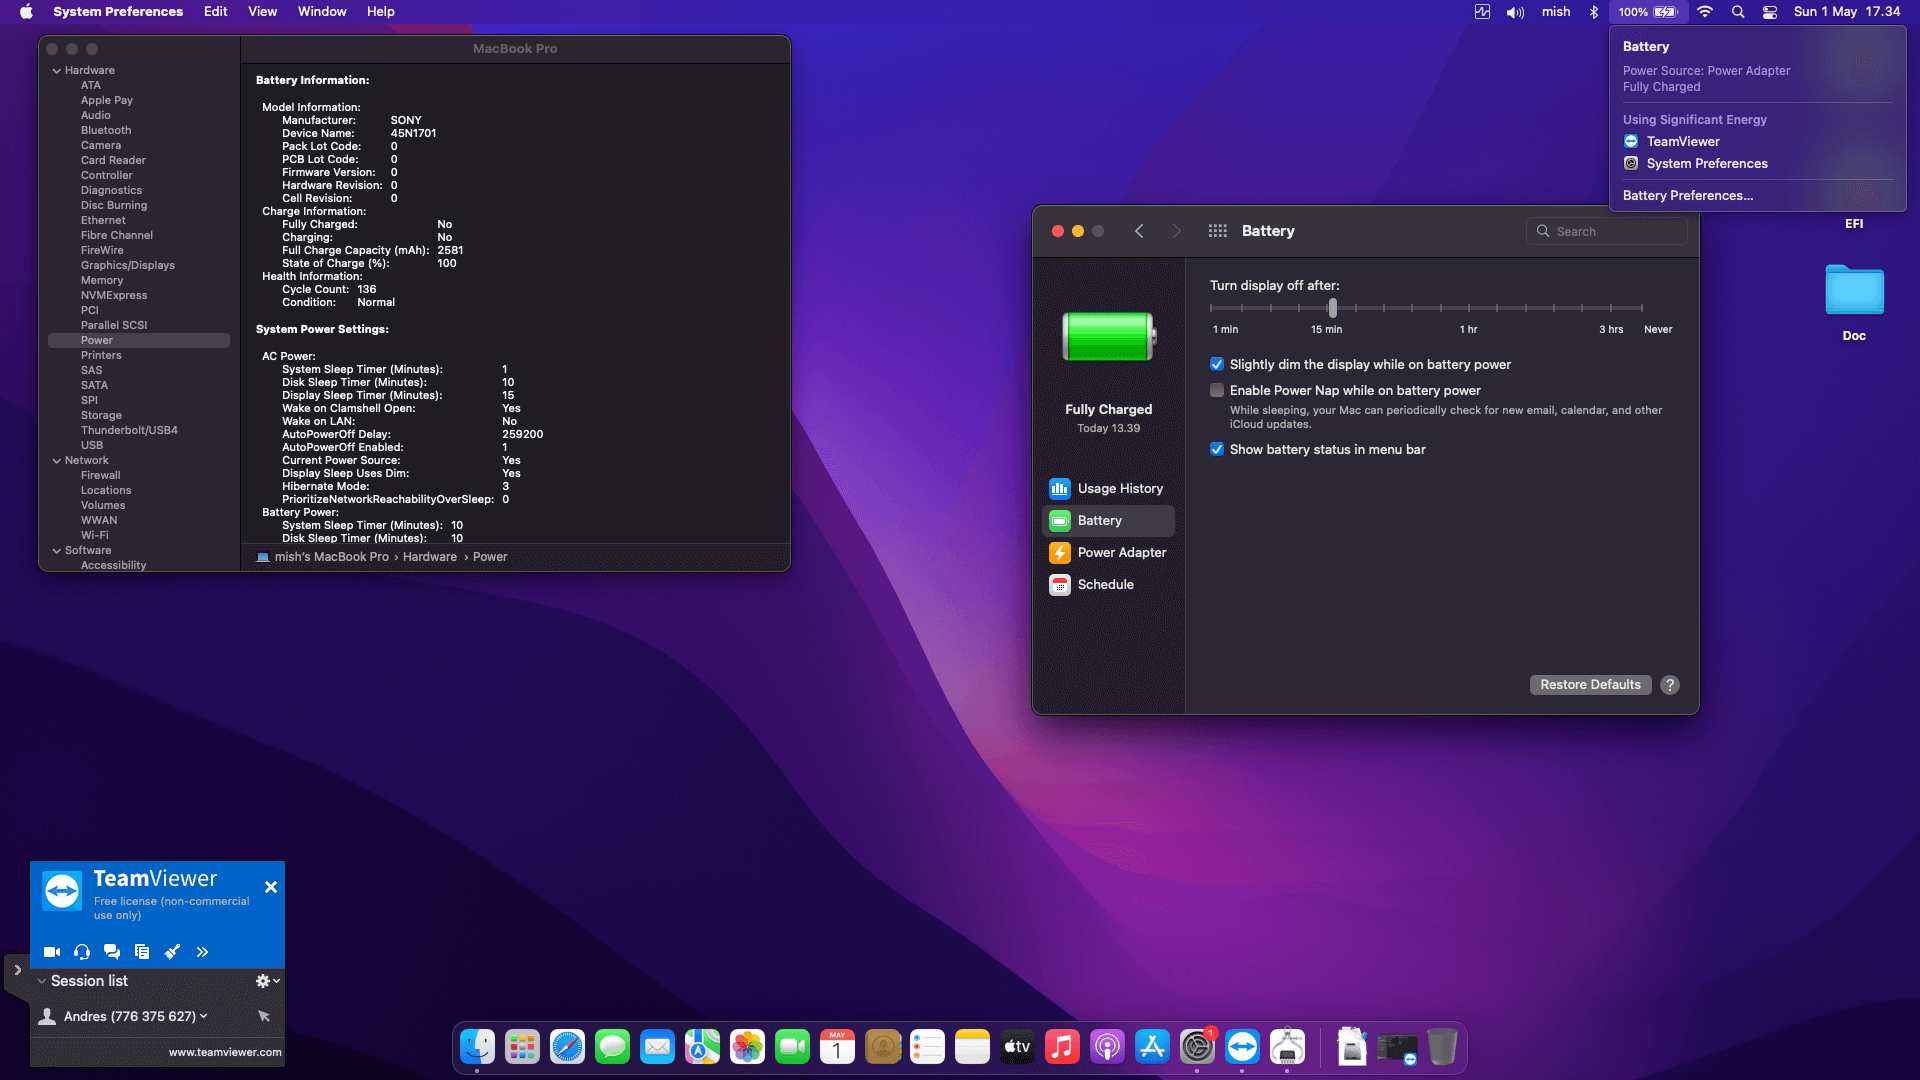This screenshot has width=1920, height=1080.
Task: Collapse the Software section in System Information
Action: coord(57,551)
